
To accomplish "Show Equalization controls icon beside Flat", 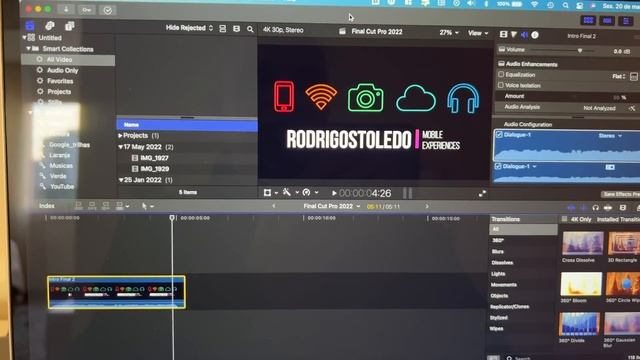I will (634, 77).
